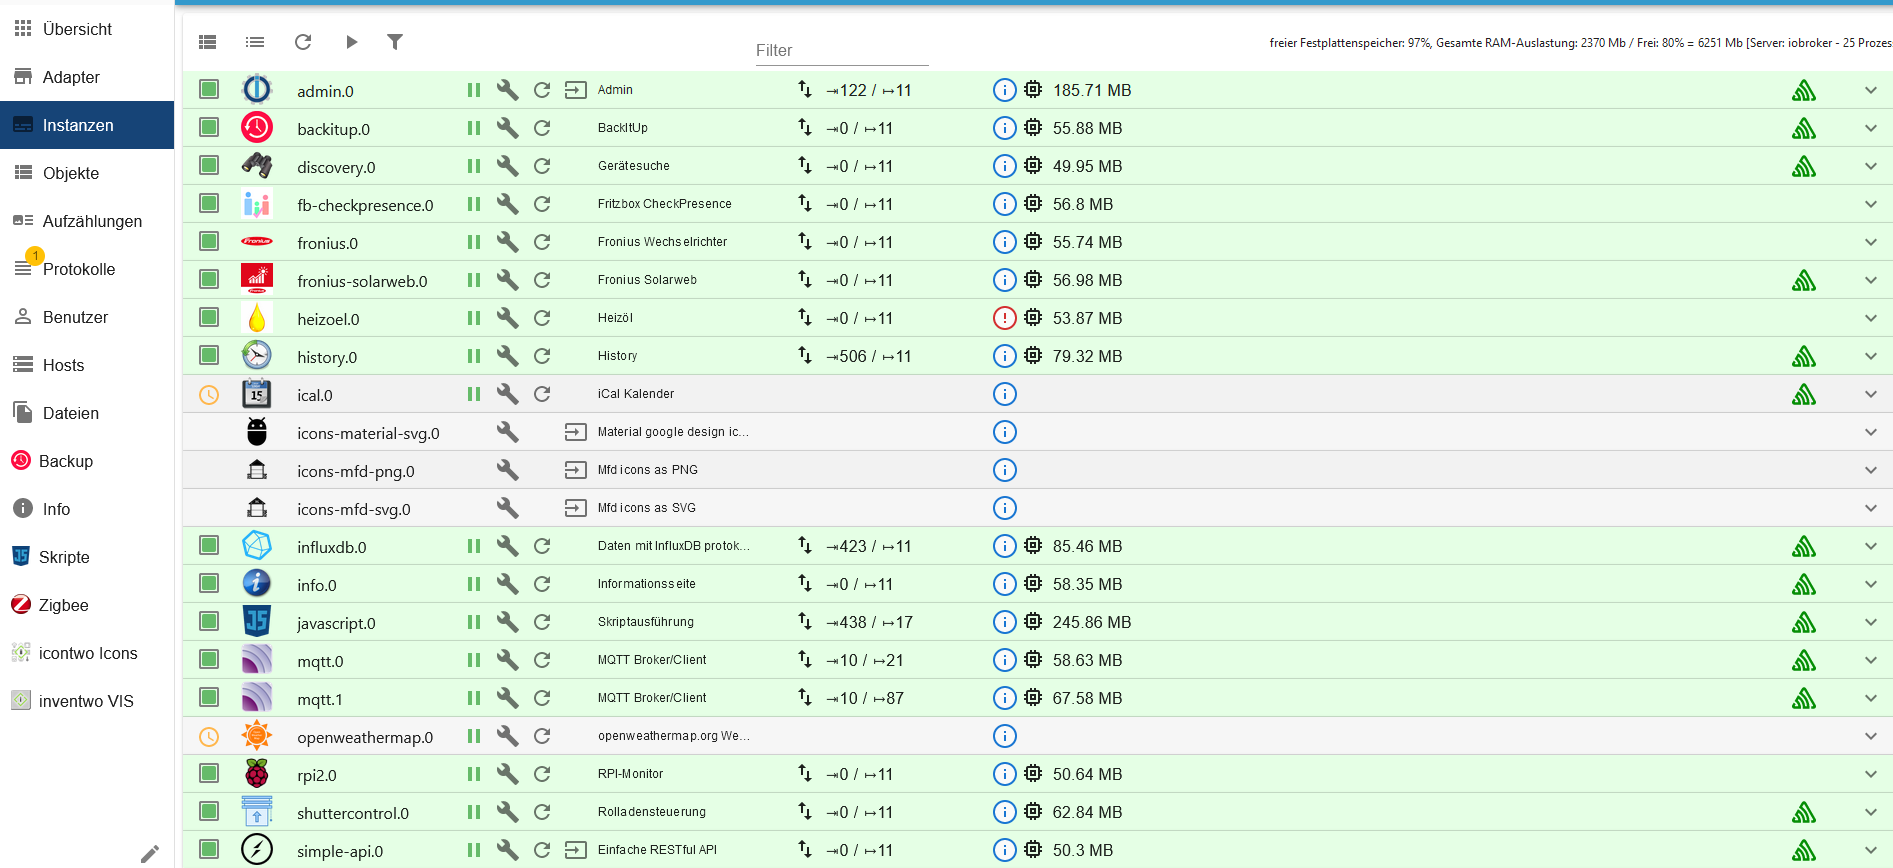Focus the Filter text field
The width and height of the screenshot is (1893, 868).
tap(842, 50)
